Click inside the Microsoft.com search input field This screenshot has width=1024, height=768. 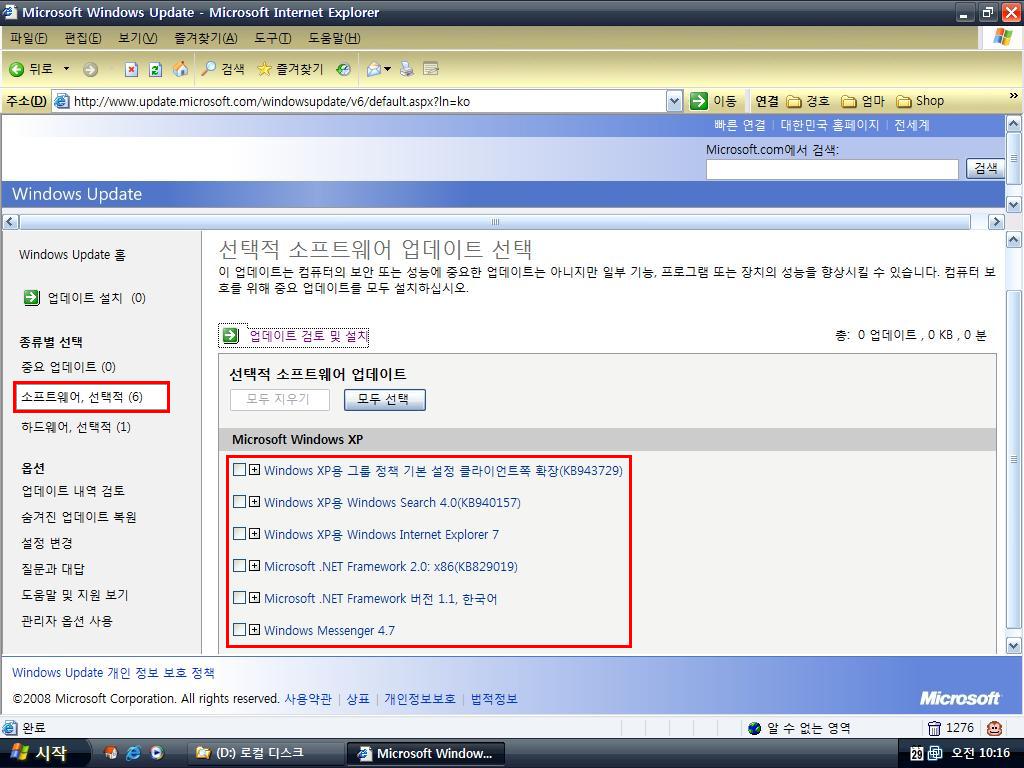[x=832, y=168]
